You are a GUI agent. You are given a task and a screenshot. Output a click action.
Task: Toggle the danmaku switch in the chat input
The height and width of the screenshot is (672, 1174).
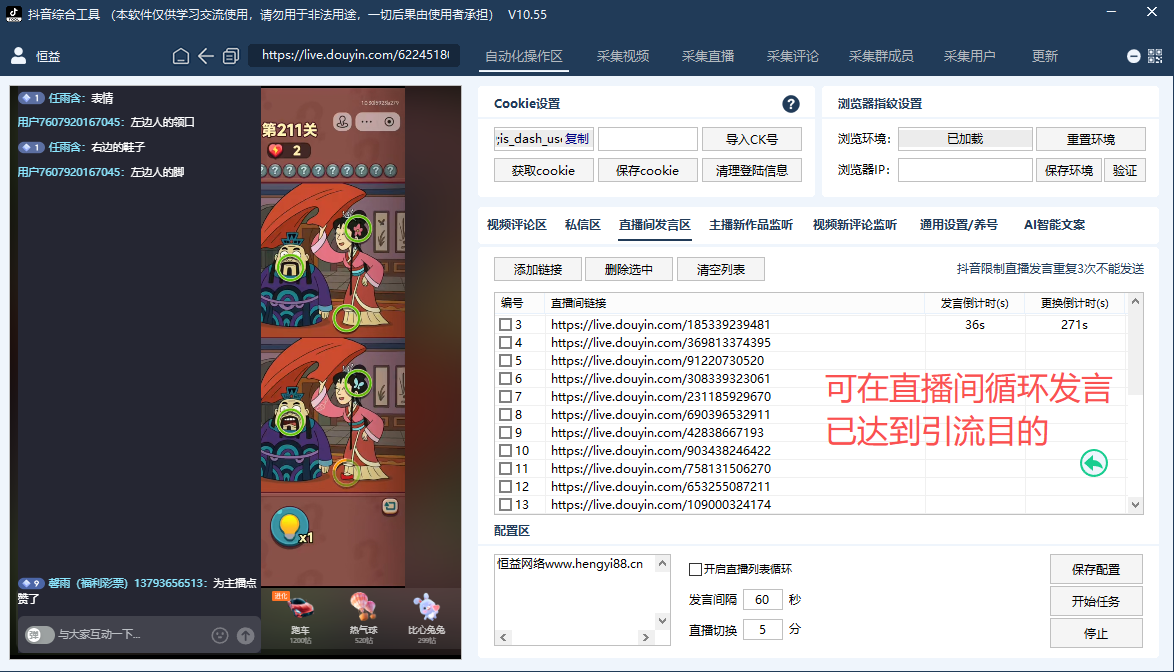pos(39,635)
